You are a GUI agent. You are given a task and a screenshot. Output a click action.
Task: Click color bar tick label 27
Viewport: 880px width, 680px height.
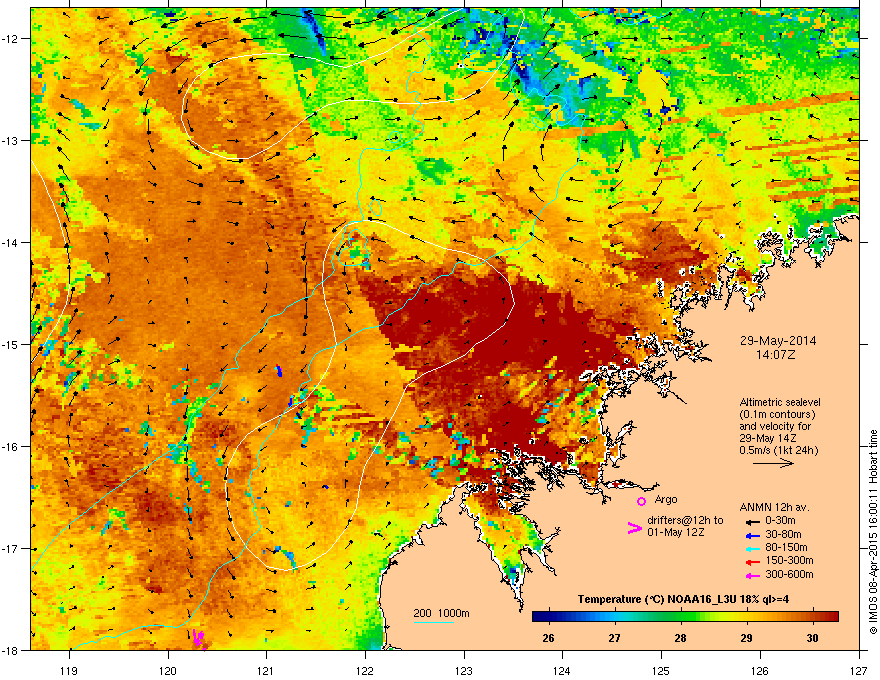coord(615,638)
